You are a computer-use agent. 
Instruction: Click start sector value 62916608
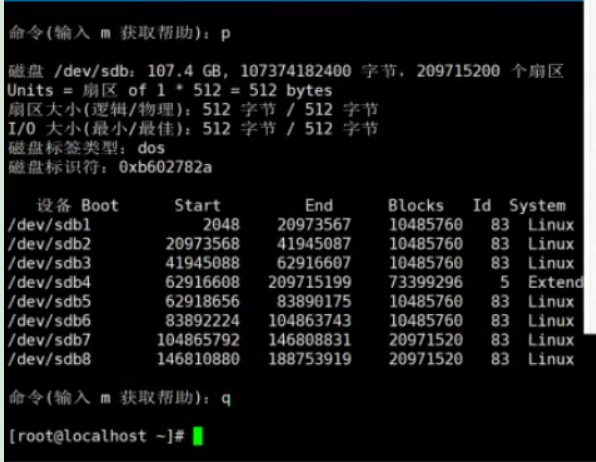(203, 283)
